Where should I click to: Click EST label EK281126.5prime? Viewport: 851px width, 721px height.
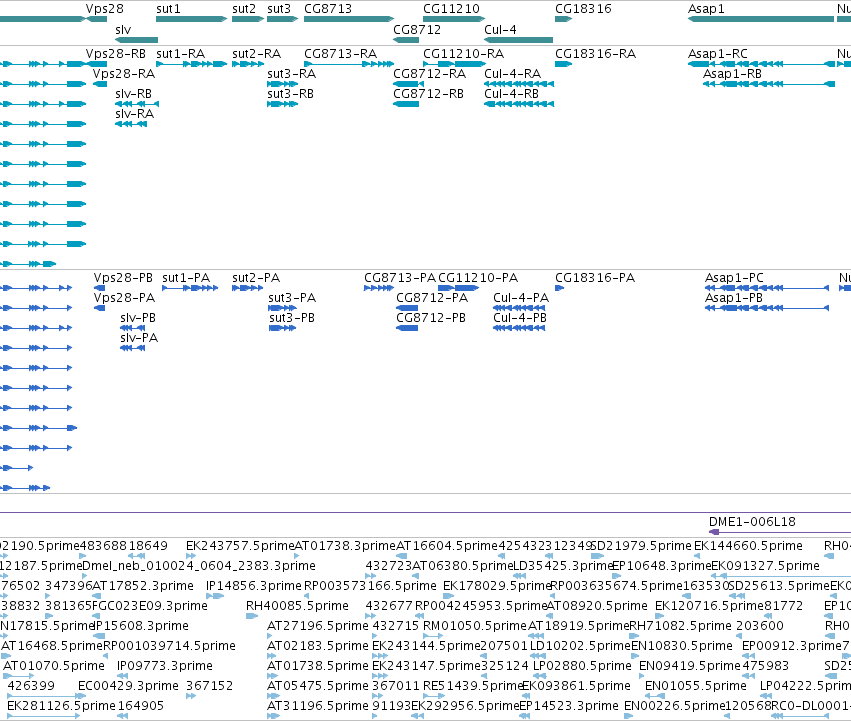pos(61,706)
